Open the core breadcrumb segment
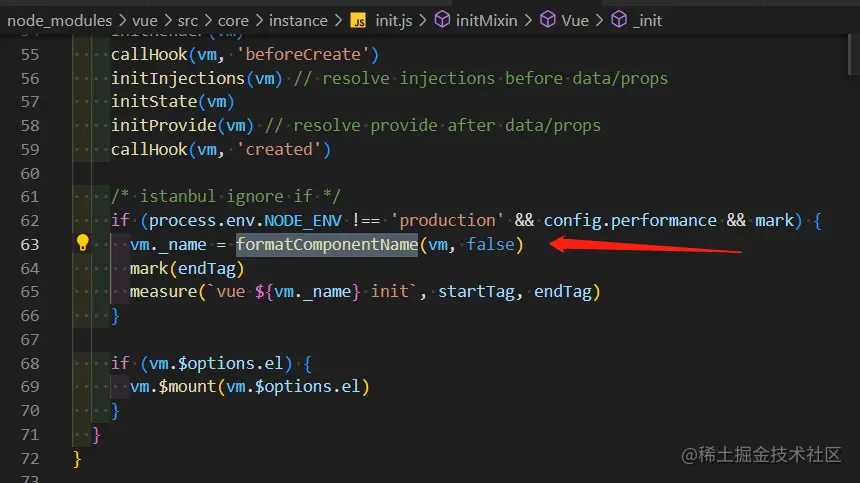The height and width of the screenshot is (483, 860). 233,21
